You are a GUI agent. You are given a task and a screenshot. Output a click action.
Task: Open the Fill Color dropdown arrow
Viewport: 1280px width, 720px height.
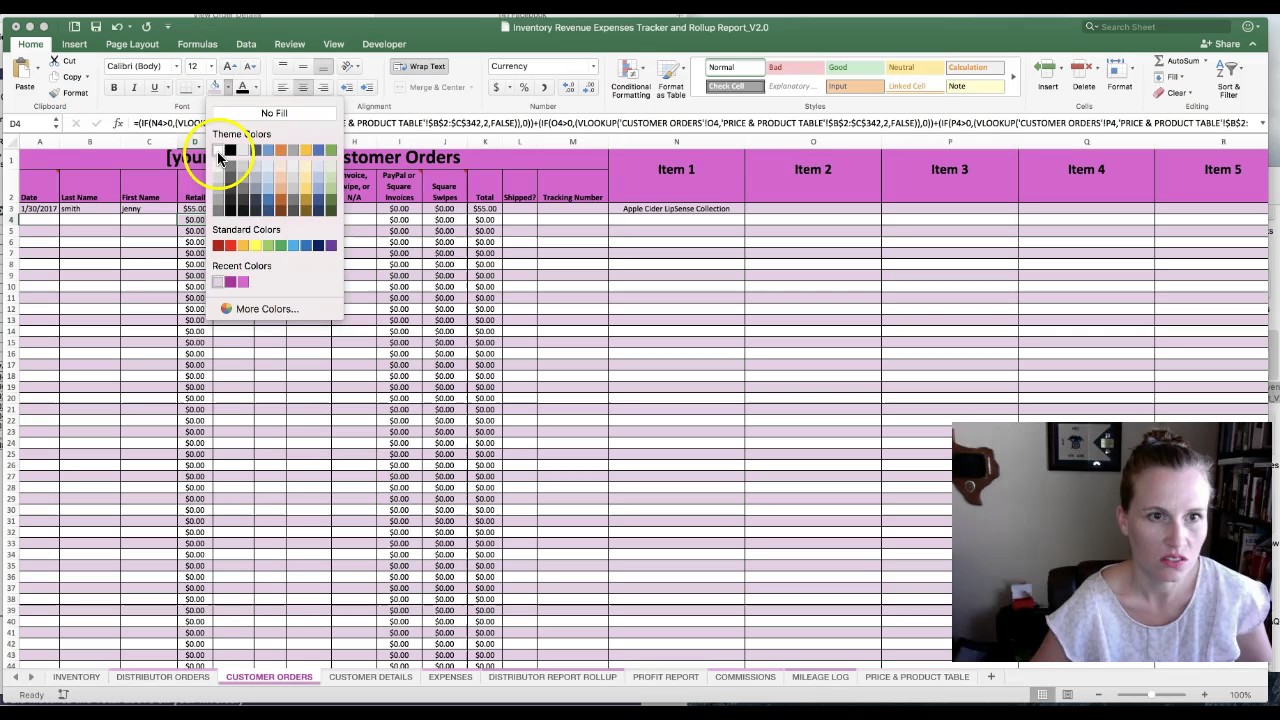click(228, 88)
